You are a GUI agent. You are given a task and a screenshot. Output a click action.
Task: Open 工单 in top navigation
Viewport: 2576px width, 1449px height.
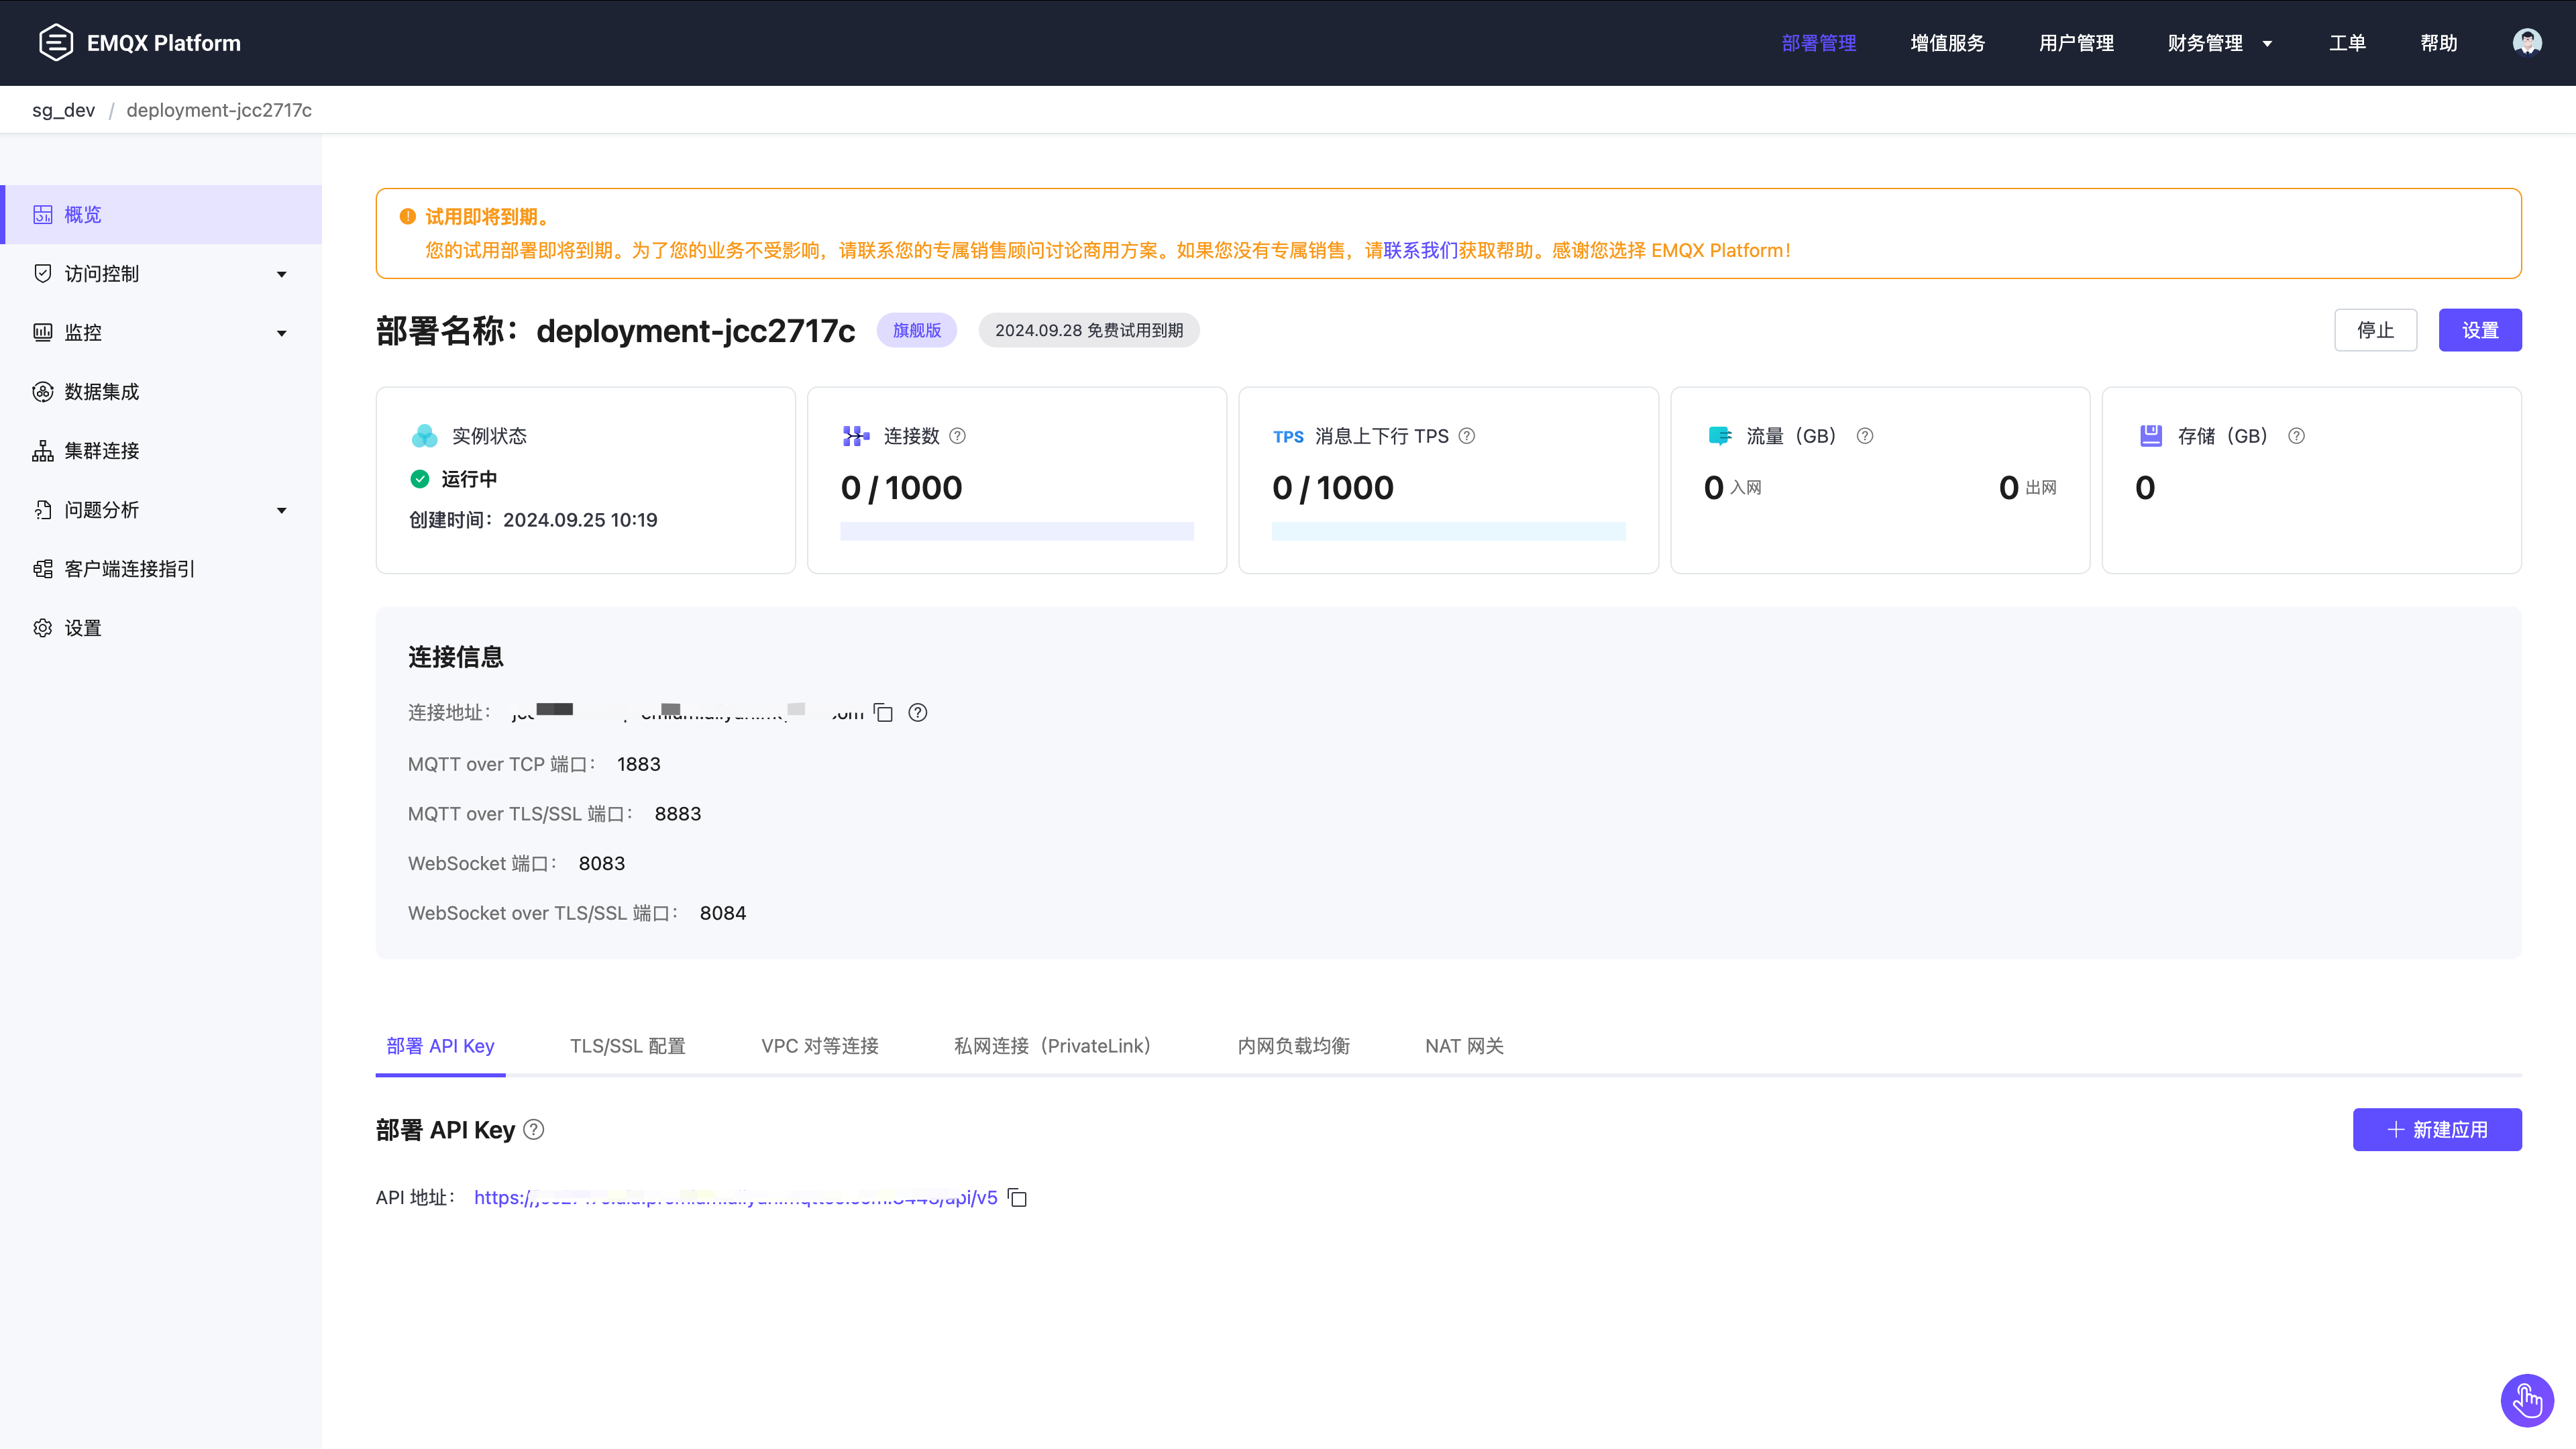tap(2347, 43)
